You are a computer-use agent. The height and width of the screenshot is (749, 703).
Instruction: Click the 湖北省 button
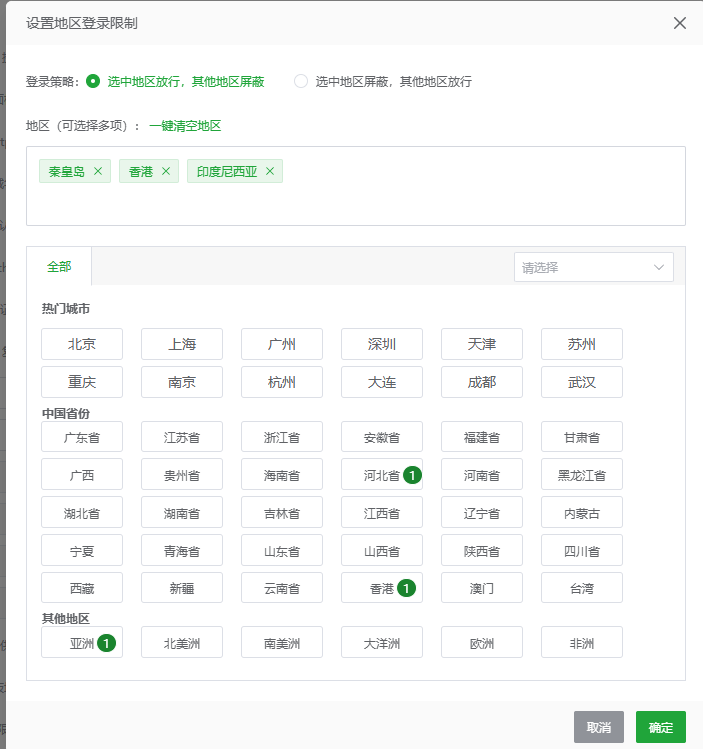pyautogui.click(x=82, y=513)
